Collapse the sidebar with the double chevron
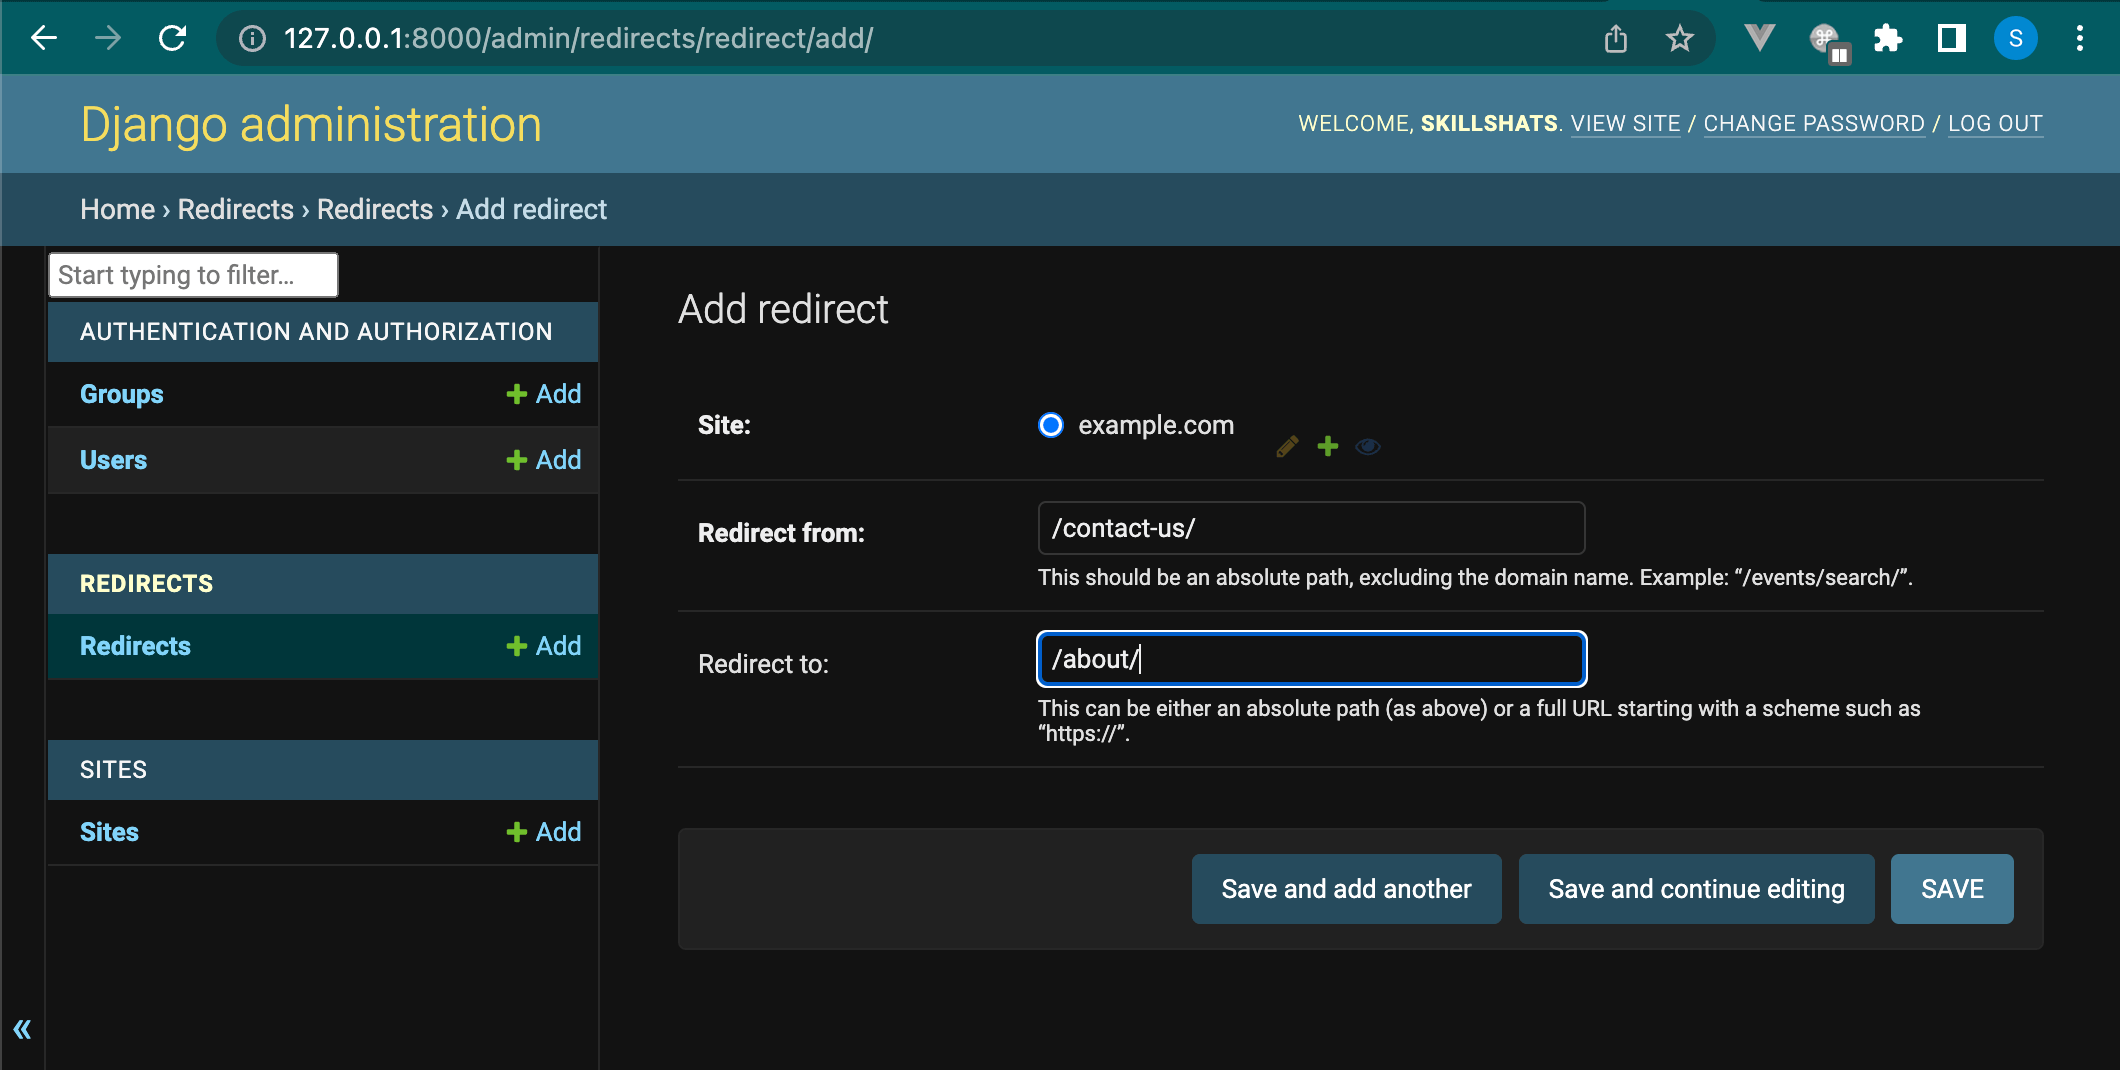Image resolution: width=2120 pixels, height=1070 pixels. pos(22,1029)
